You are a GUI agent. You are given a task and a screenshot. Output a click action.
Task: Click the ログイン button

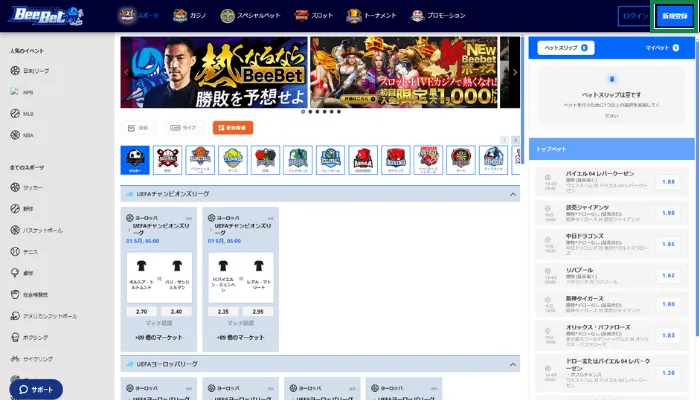click(634, 16)
